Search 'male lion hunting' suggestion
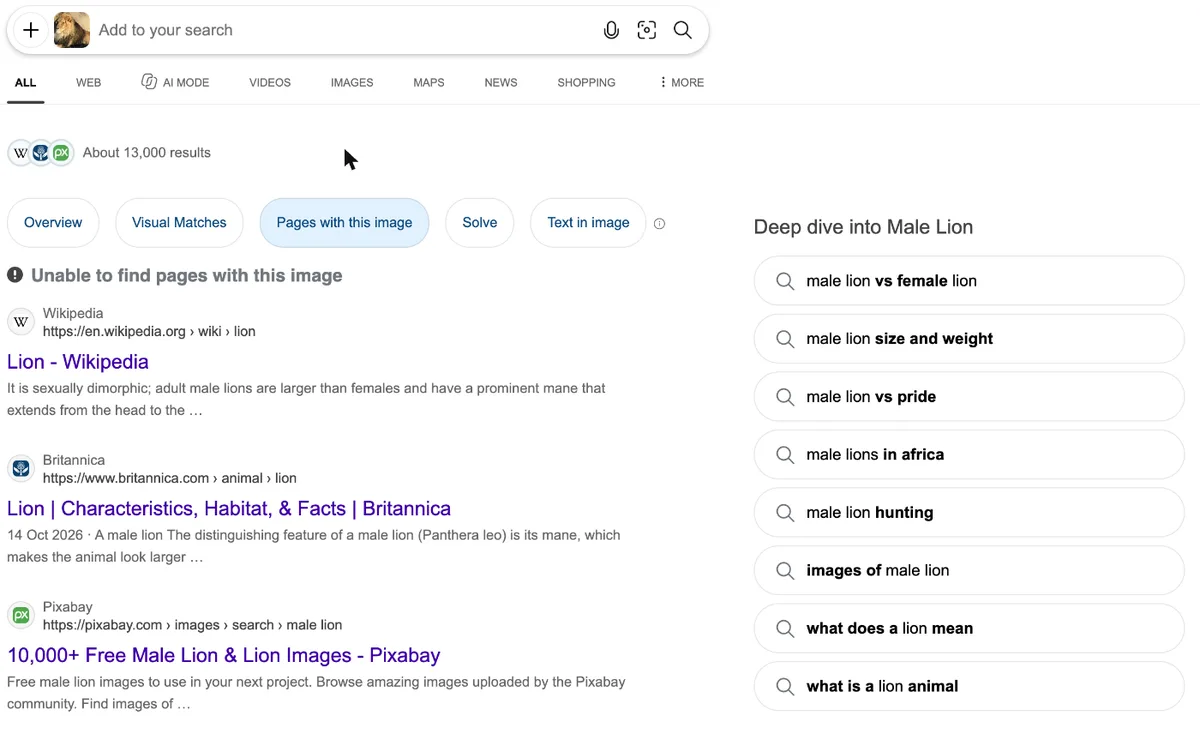Image resolution: width=1200 pixels, height=734 pixels. (x=969, y=513)
